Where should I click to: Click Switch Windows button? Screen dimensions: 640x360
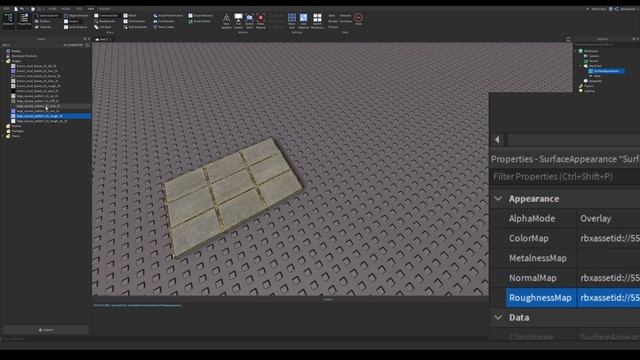pyautogui.click(x=317, y=21)
